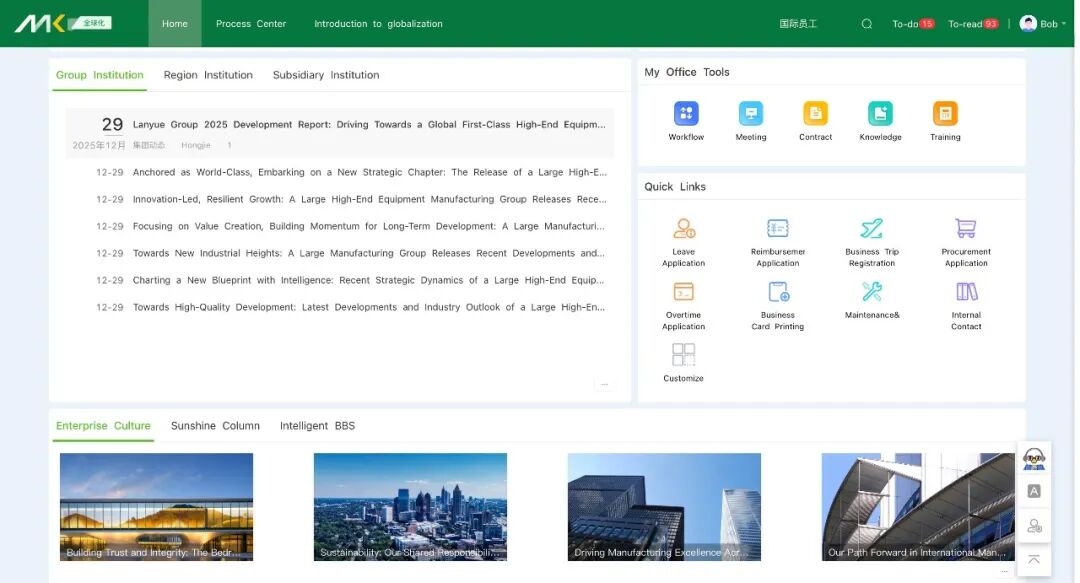
Task: Open Process Center in navigation bar
Action: coord(251,24)
